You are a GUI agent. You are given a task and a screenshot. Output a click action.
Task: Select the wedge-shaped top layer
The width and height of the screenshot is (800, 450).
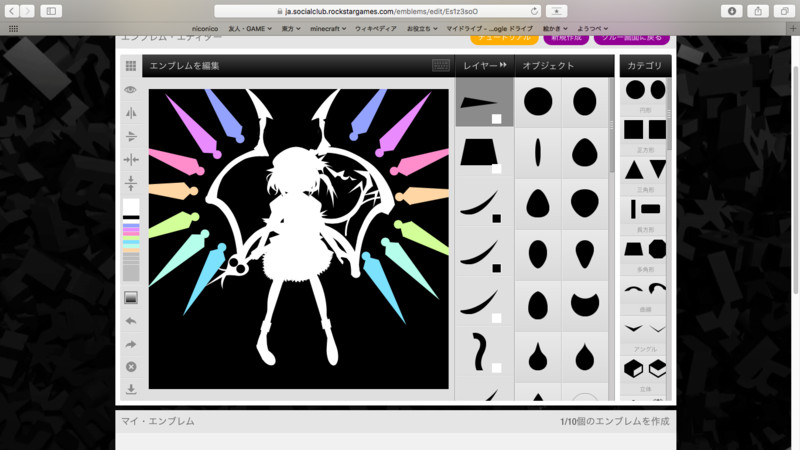[x=485, y=102]
